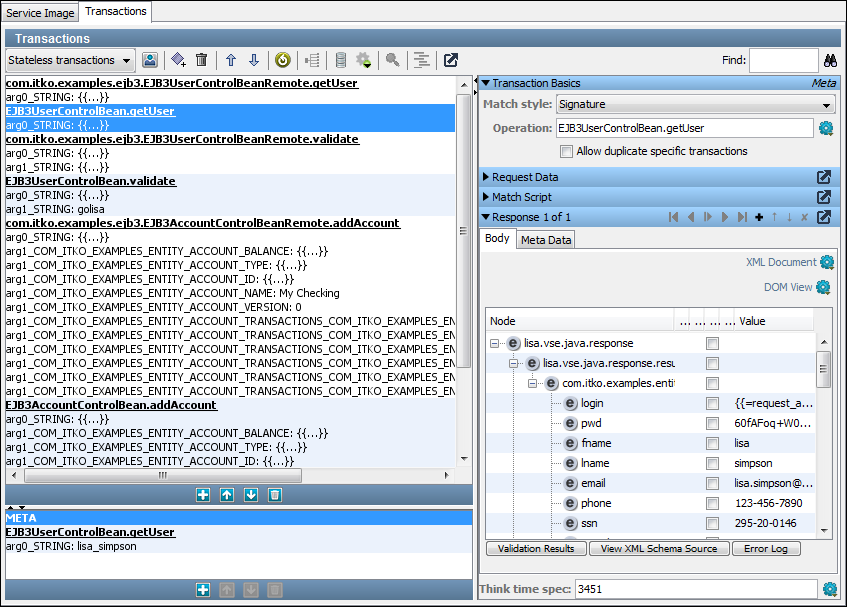The height and width of the screenshot is (607, 847).
Task: Click gear icon next to Think time spec
Action: pyautogui.click(x=829, y=589)
